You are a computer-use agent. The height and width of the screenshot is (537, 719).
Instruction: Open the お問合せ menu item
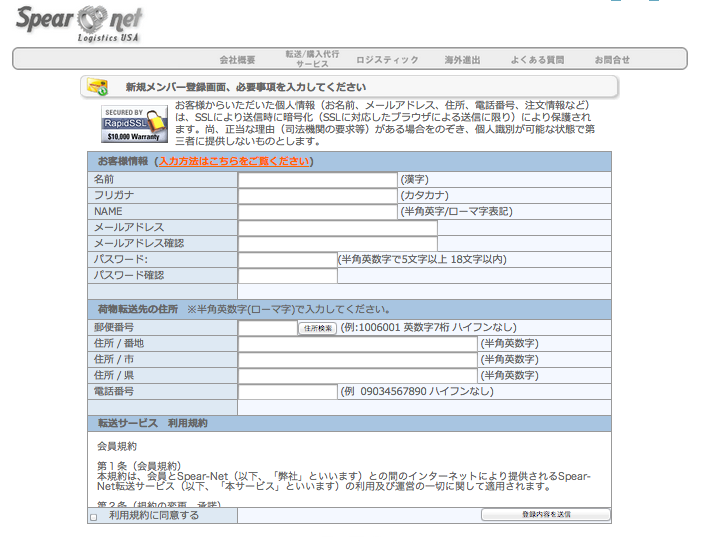pyautogui.click(x=612, y=60)
